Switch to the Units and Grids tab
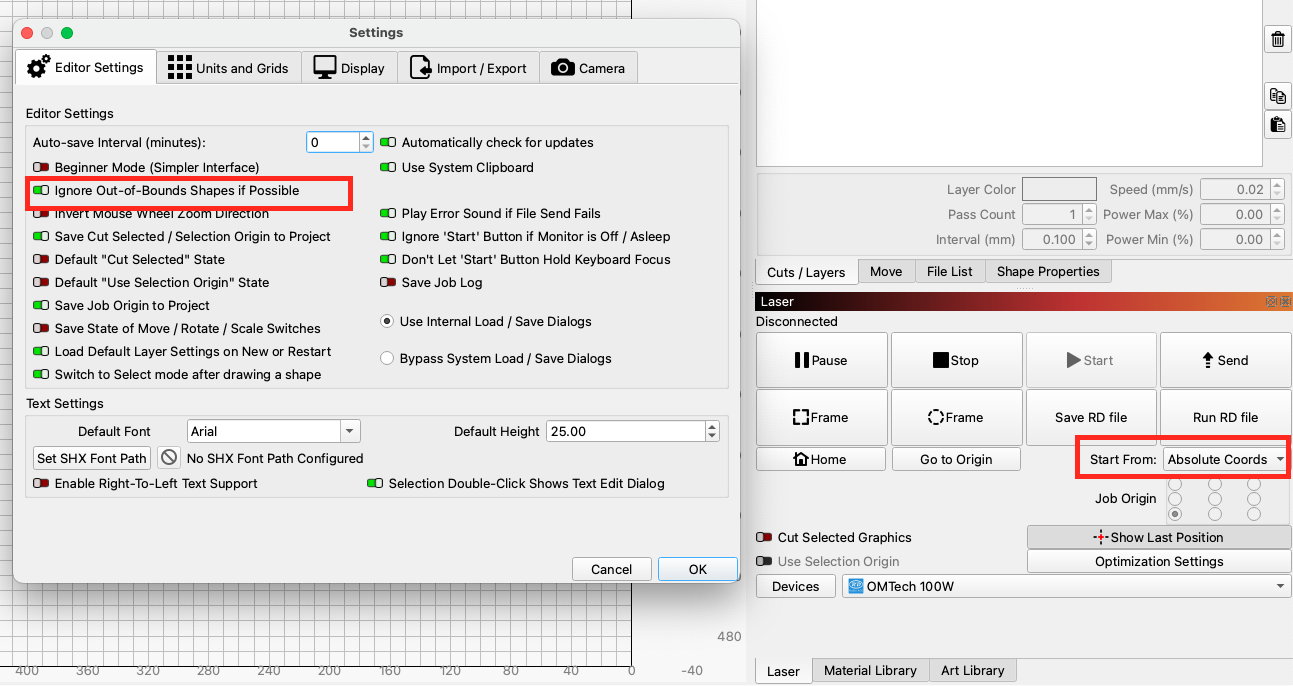This screenshot has height=686, width=1293. coord(228,68)
